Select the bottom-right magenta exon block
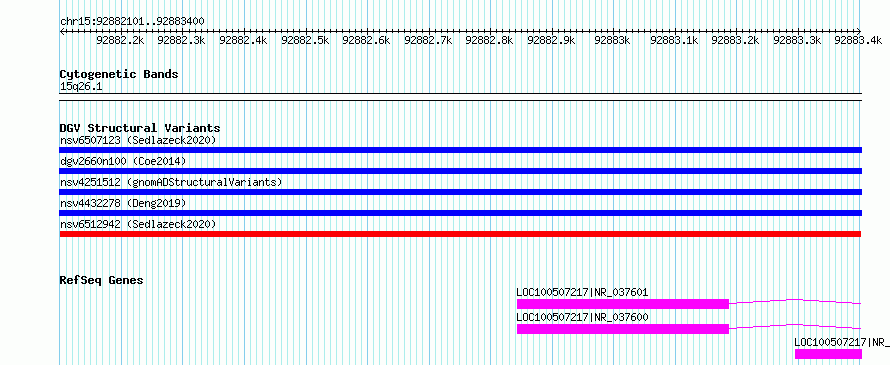The height and width of the screenshot is (365, 890). (x=828, y=354)
